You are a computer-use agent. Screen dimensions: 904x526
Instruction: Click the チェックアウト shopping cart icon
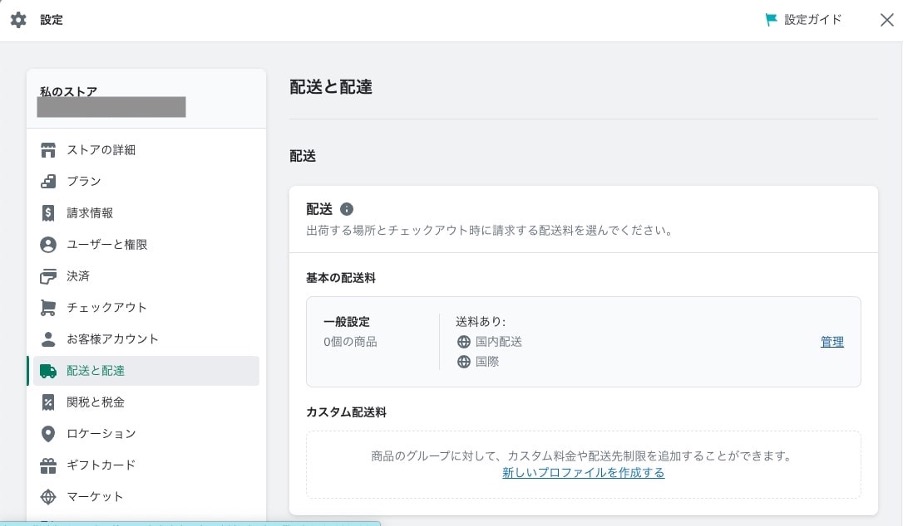[x=48, y=307]
